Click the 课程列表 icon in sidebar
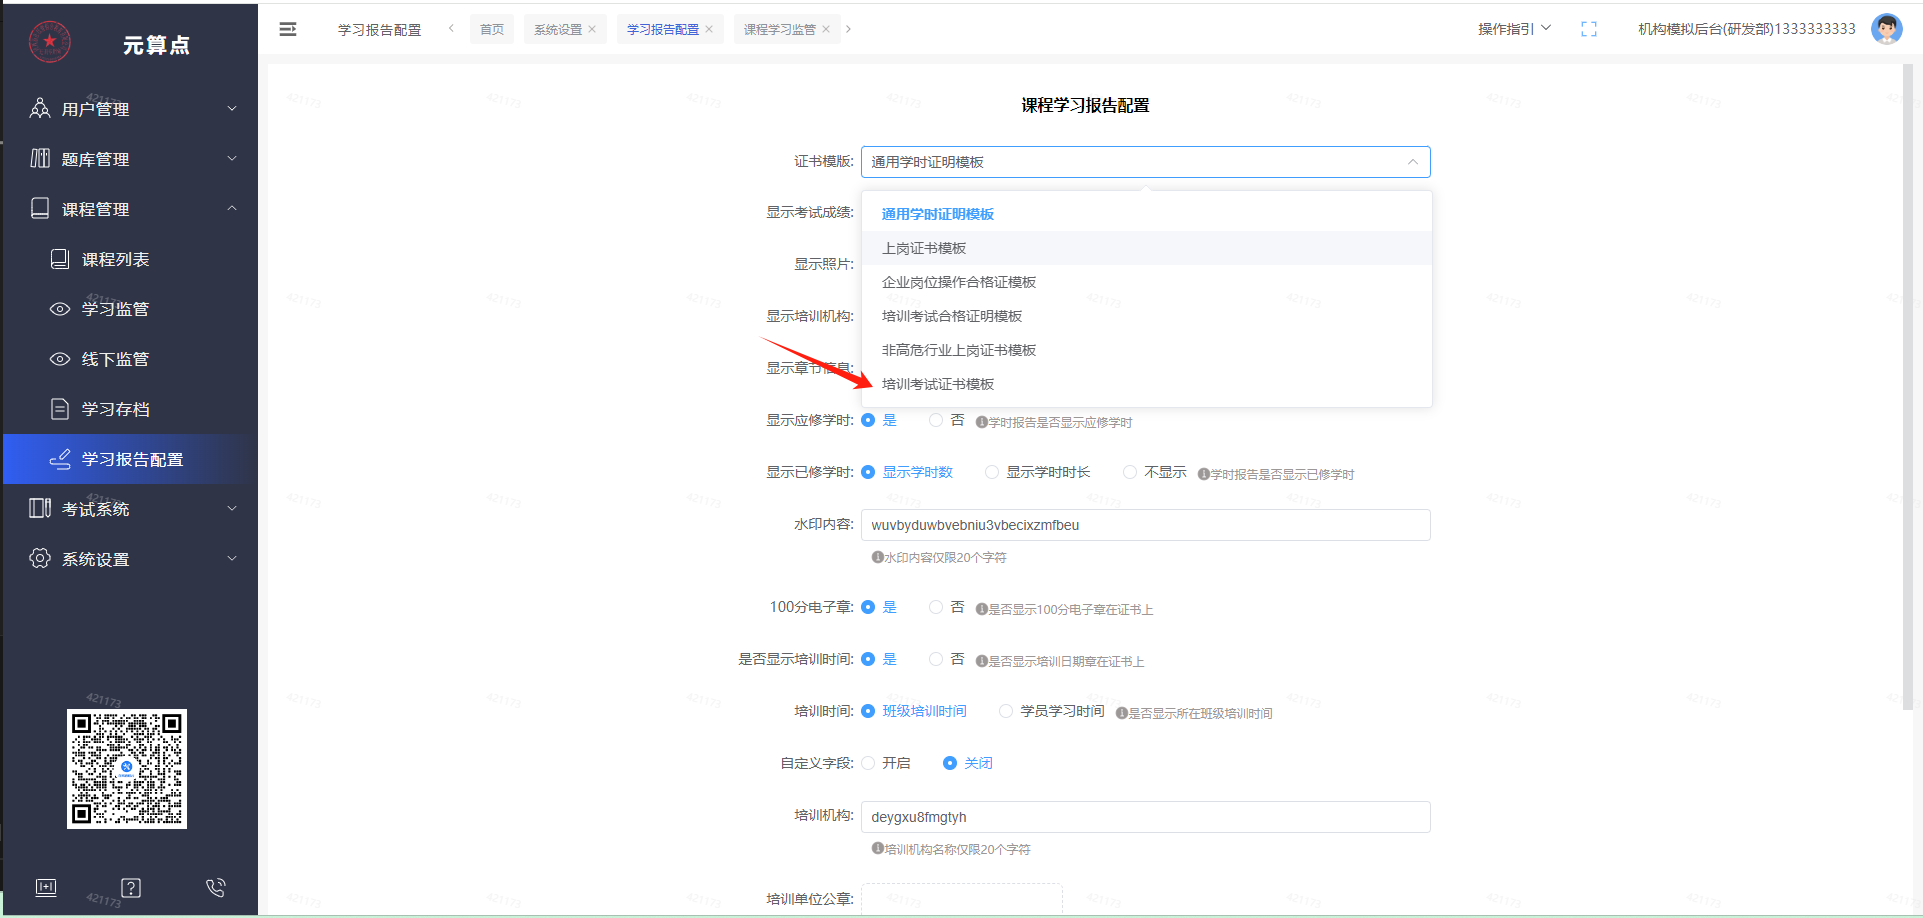 pos(60,259)
